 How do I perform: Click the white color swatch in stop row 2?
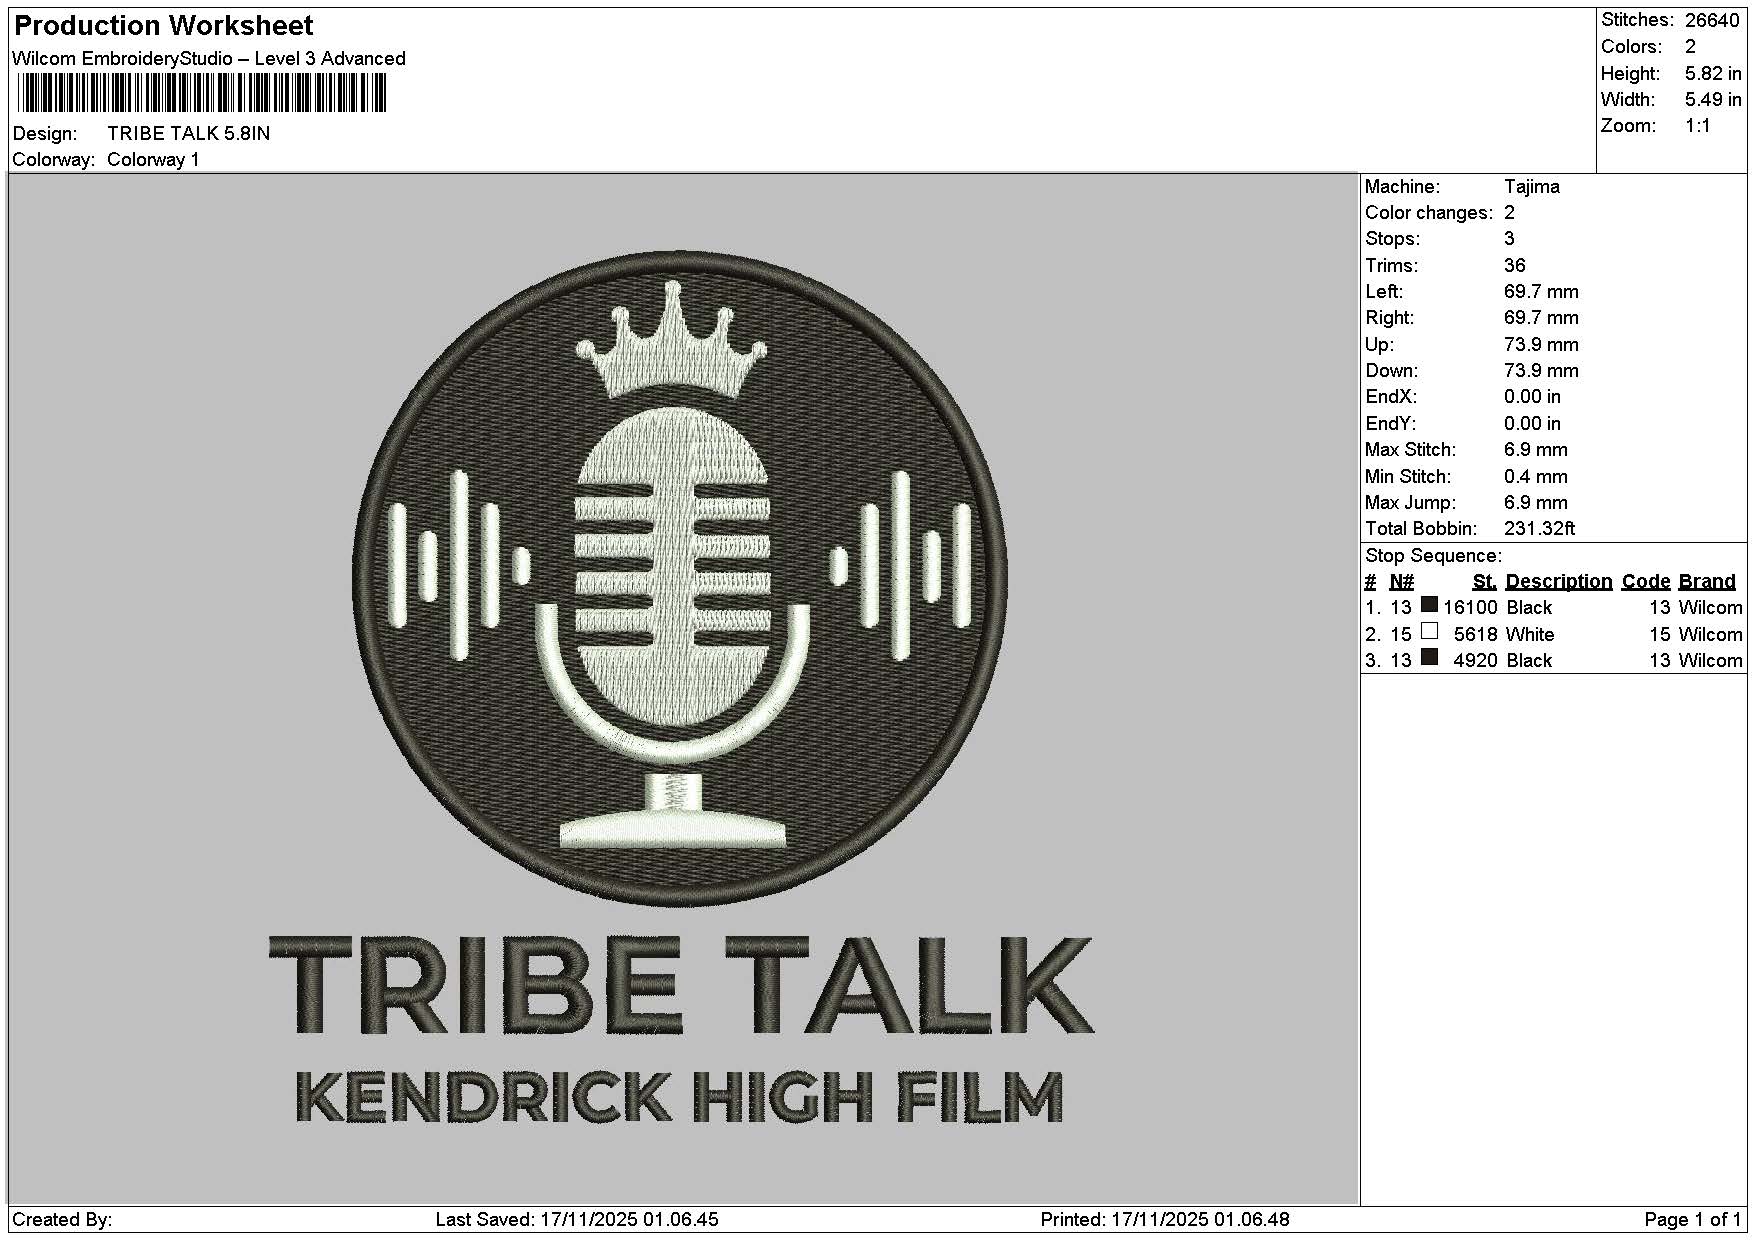click(1429, 631)
